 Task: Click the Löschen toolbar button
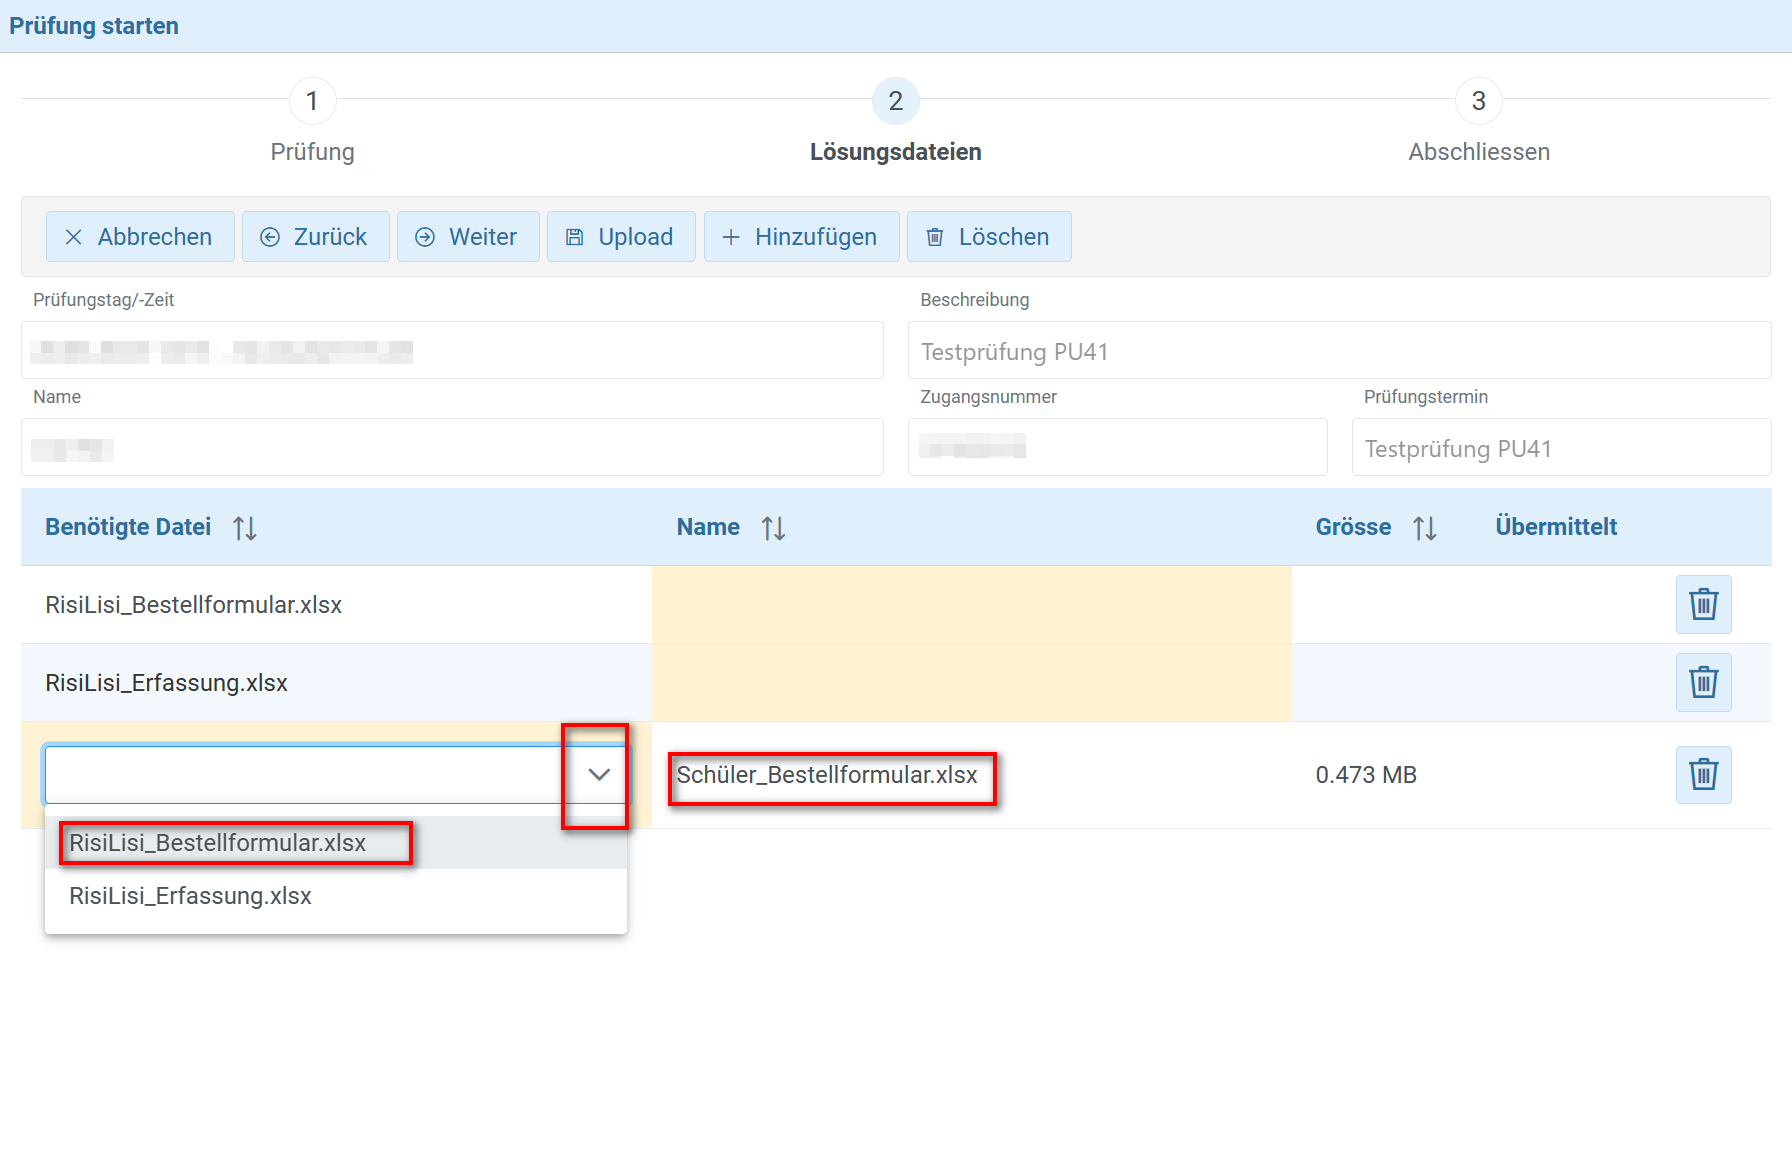point(989,237)
